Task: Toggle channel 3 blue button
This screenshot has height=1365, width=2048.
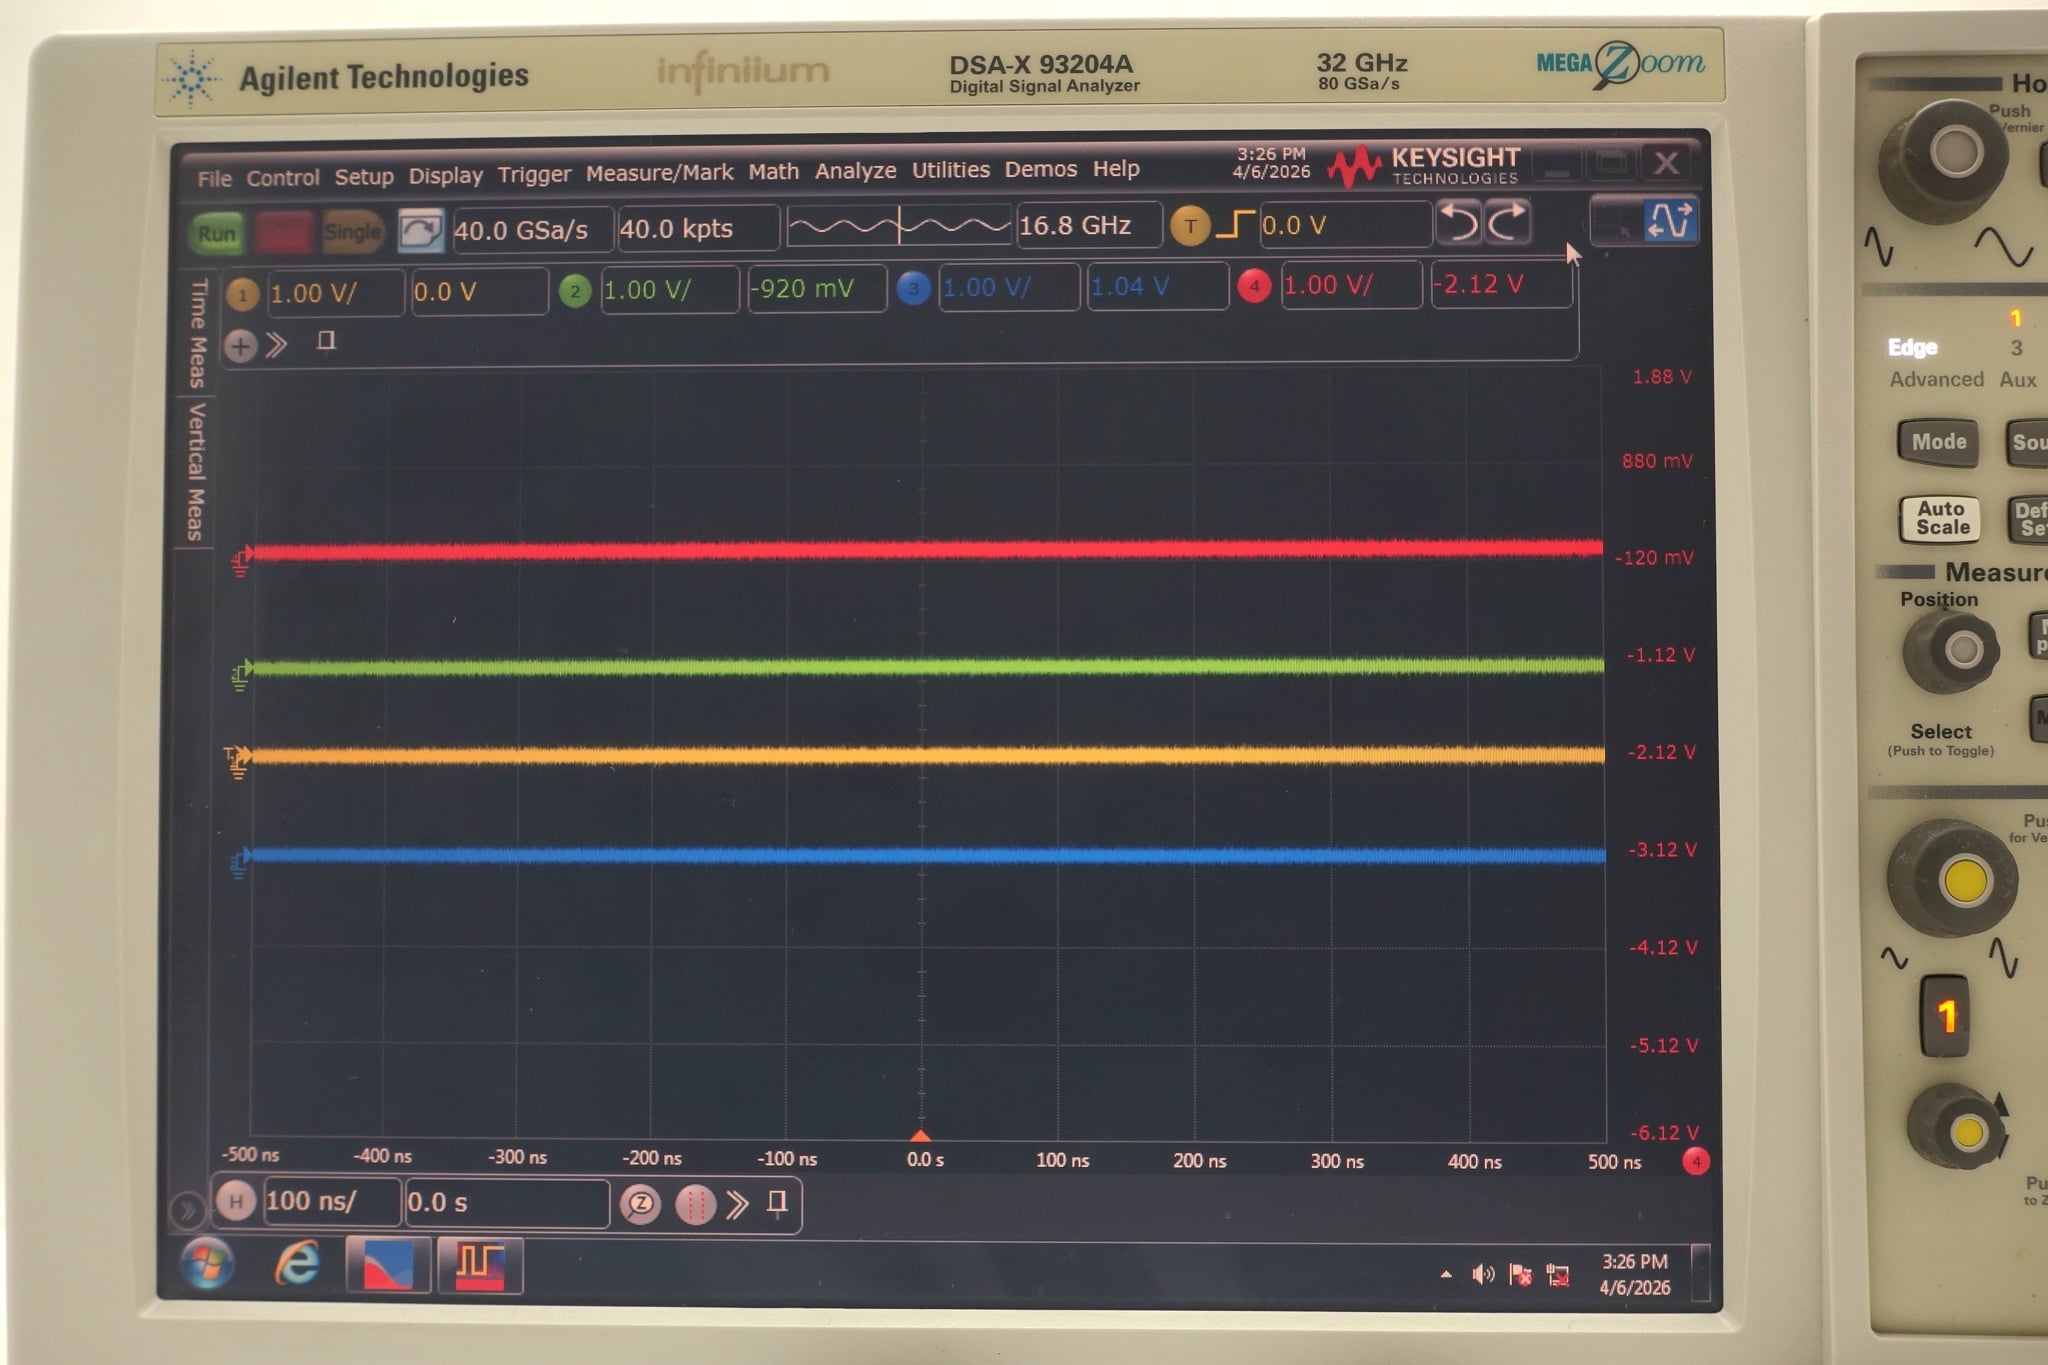Action: [x=913, y=289]
